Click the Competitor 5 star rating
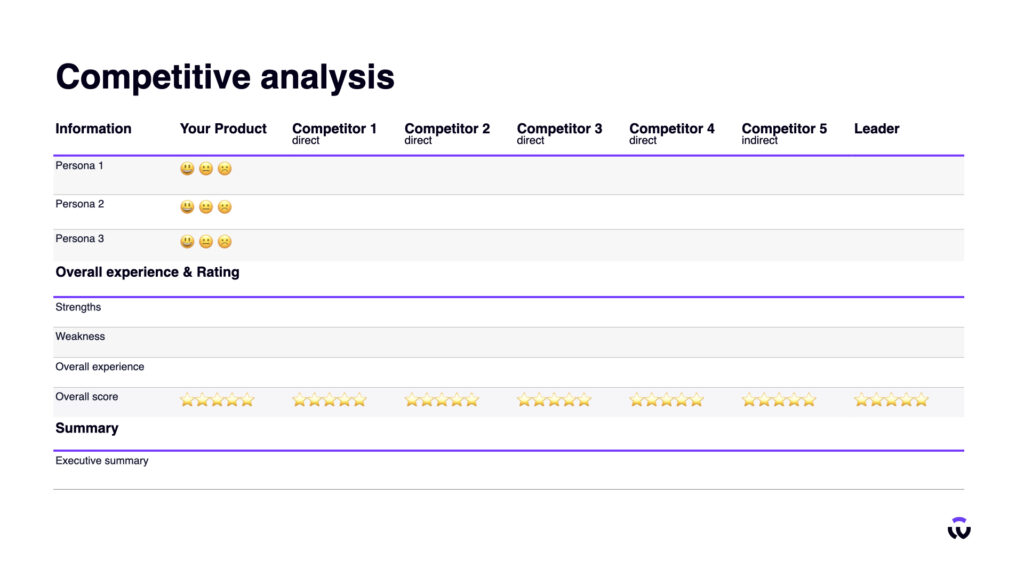Image resolution: width=1024 pixels, height=576 pixels. click(x=778, y=400)
